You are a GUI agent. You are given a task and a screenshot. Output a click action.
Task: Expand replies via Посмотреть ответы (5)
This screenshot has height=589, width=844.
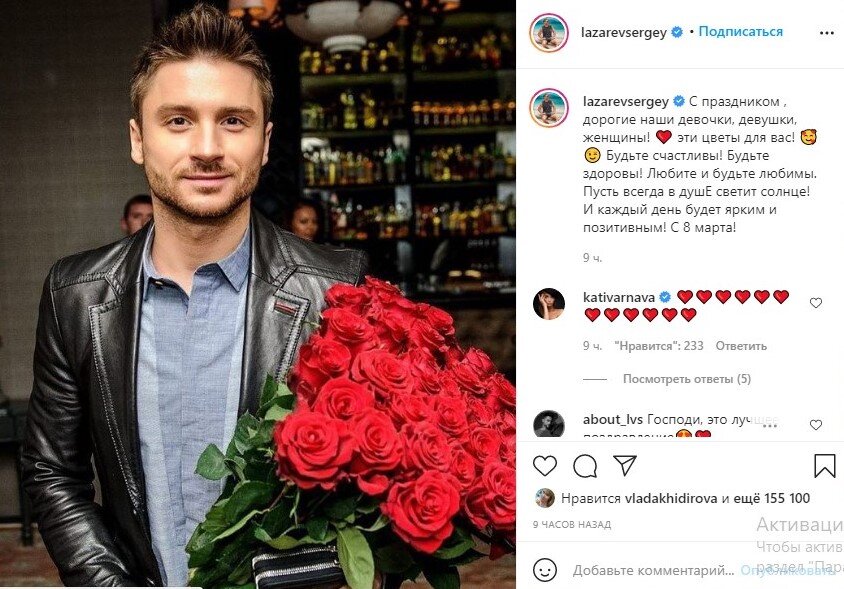point(686,379)
